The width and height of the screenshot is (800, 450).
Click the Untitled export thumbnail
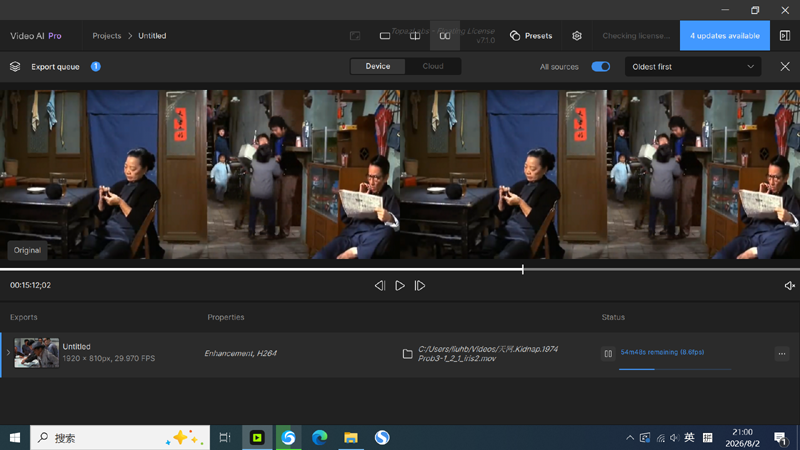(x=36, y=353)
